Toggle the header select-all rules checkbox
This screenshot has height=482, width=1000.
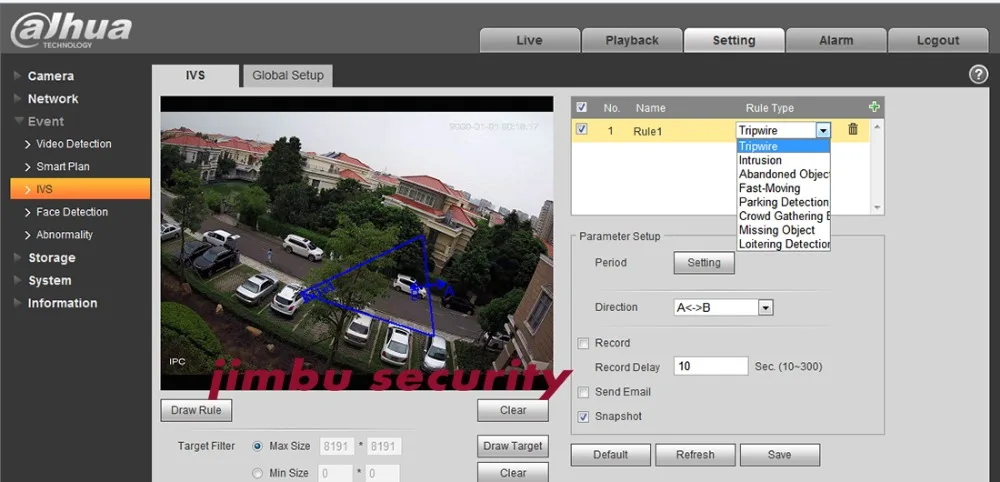pyautogui.click(x=581, y=107)
